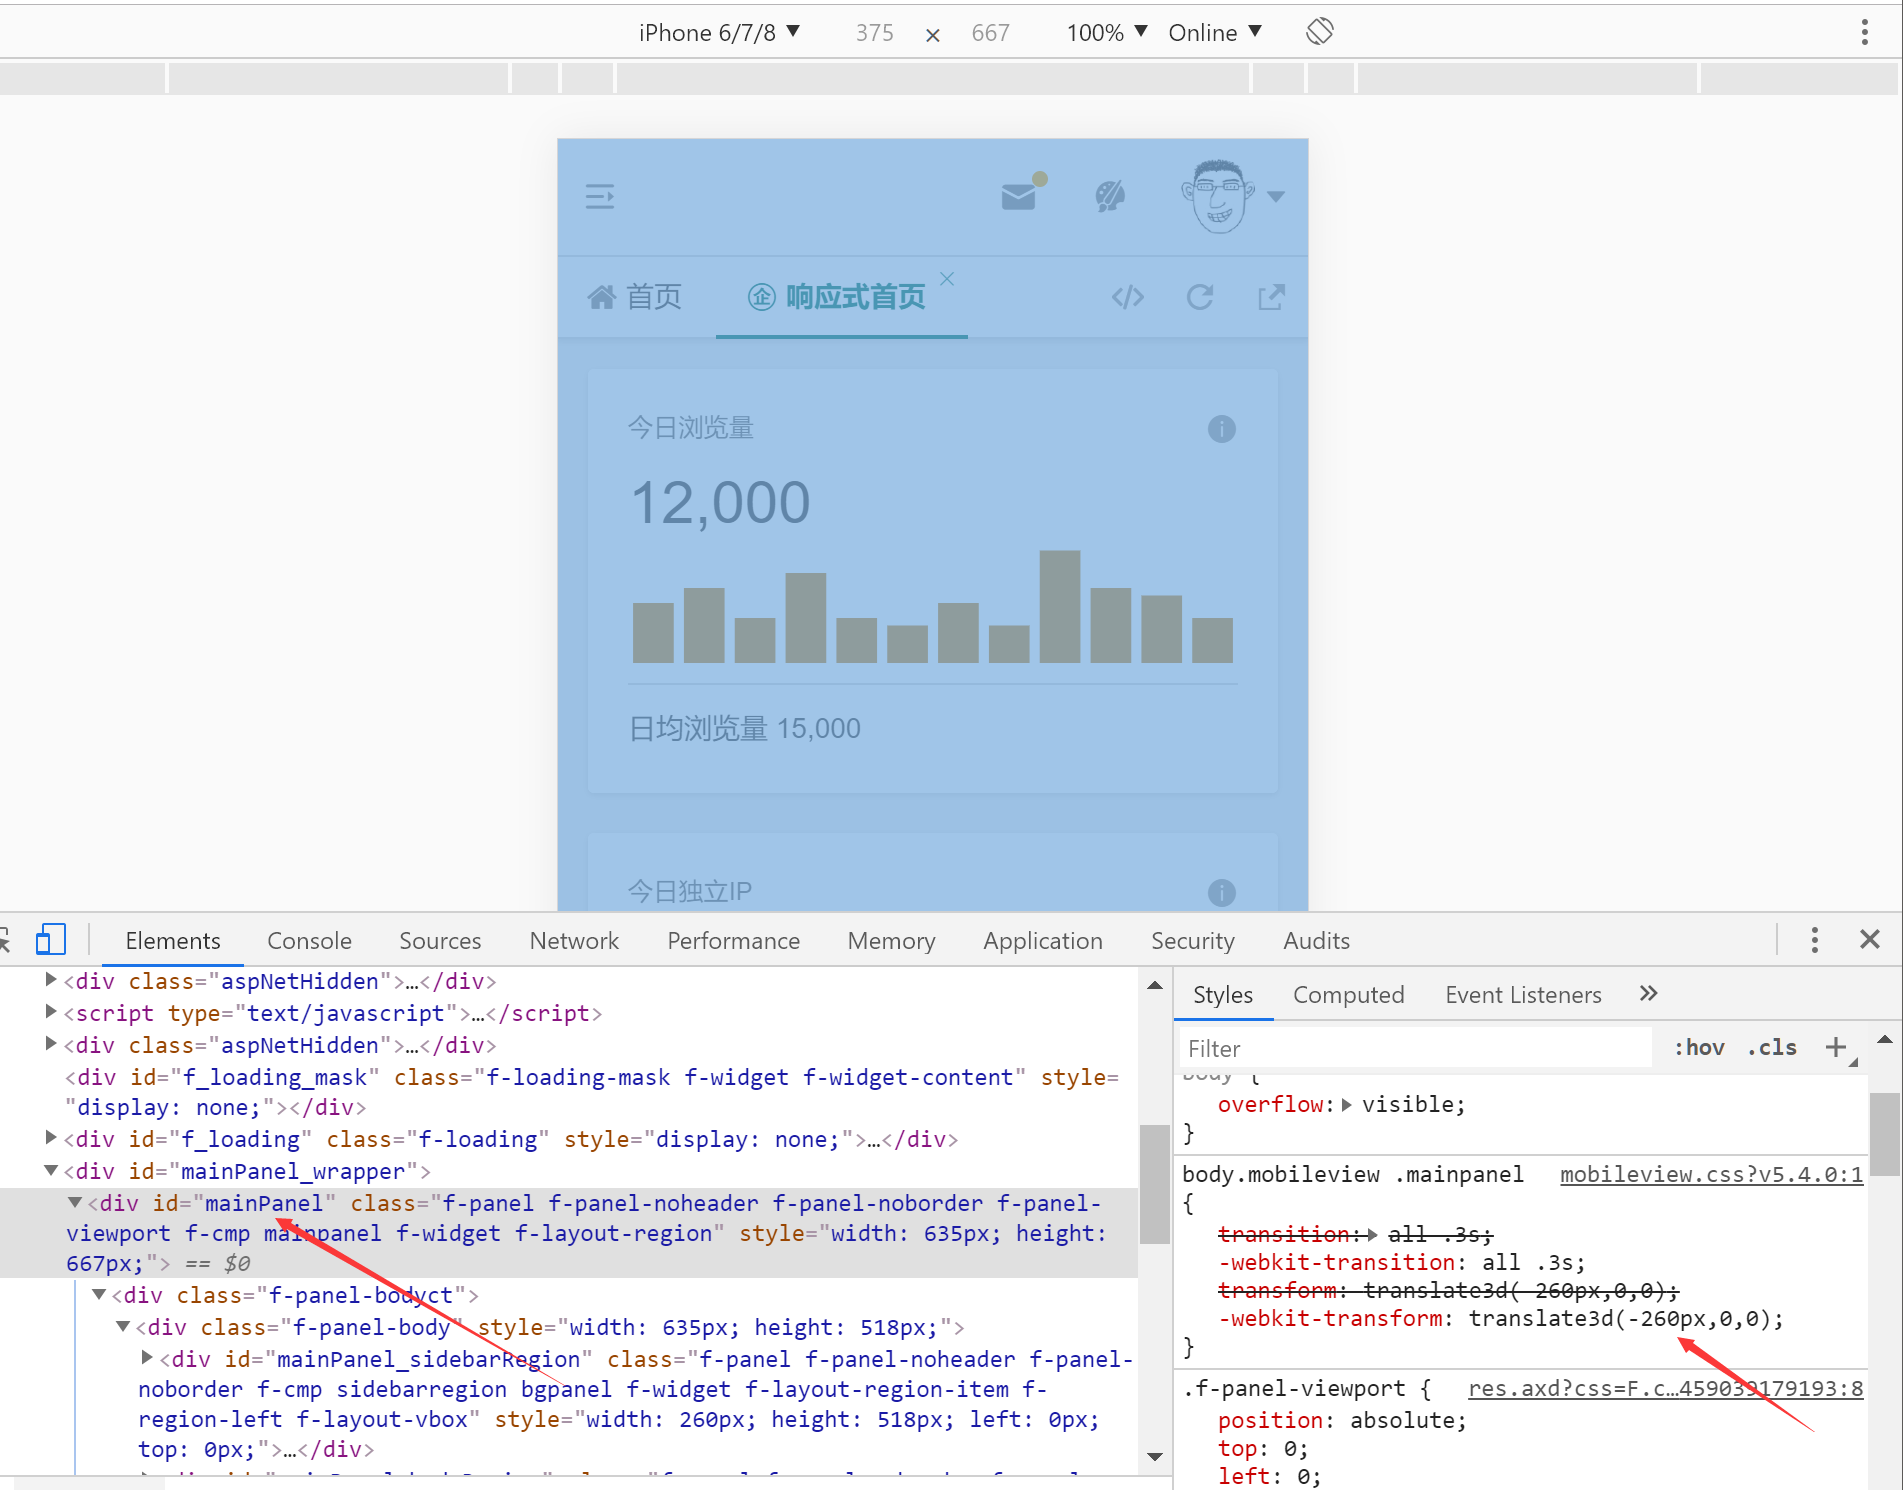This screenshot has height=1490, width=1903.
Task: Close the 响应式首页 tab
Action: pos(947,279)
